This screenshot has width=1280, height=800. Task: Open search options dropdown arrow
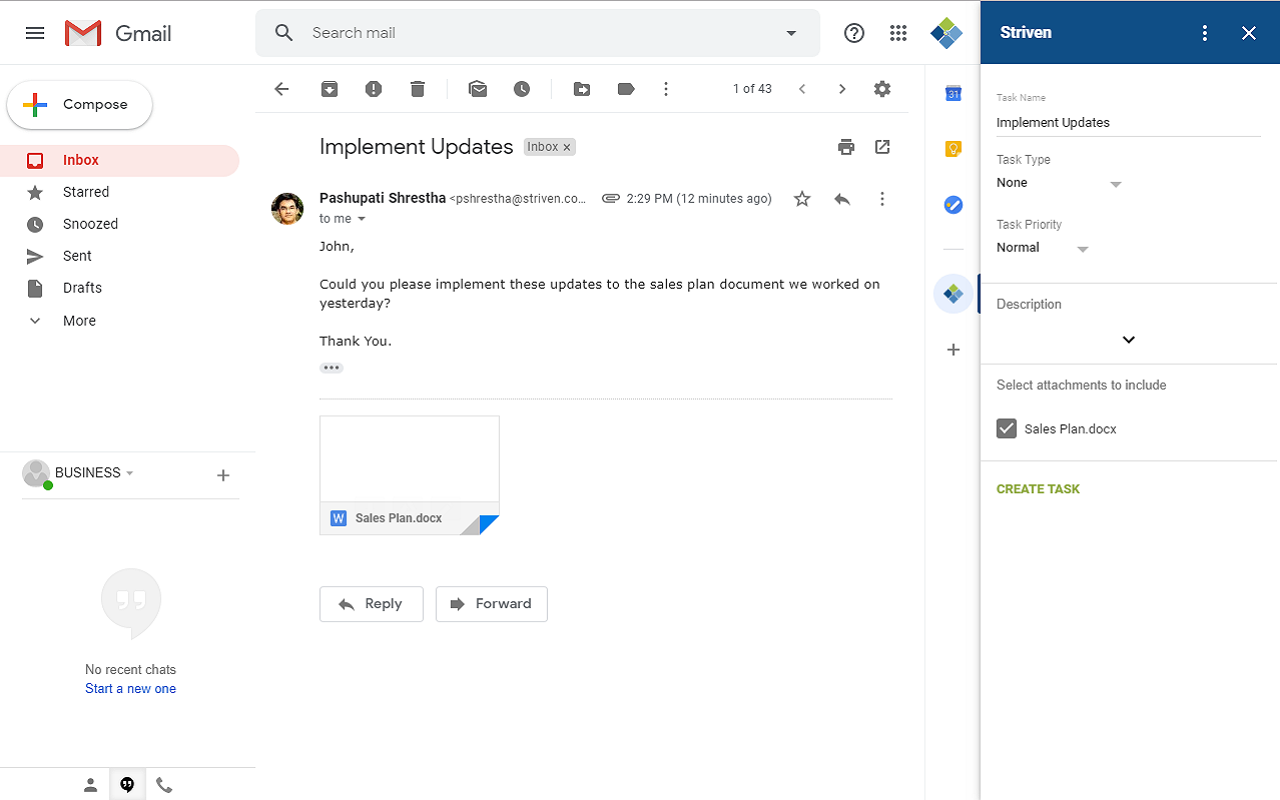(x=791, y=33)
